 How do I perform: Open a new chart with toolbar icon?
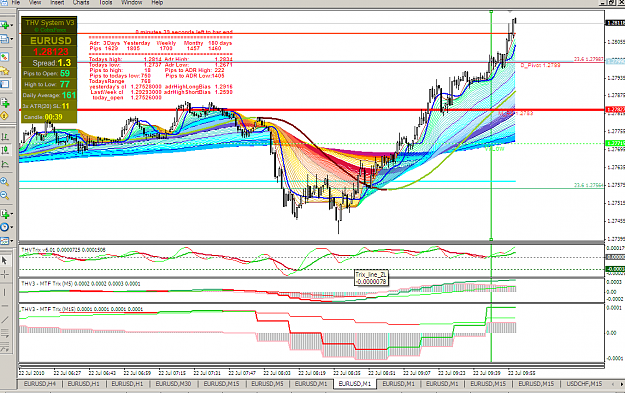pyautogui.click(x=4, y=25)
